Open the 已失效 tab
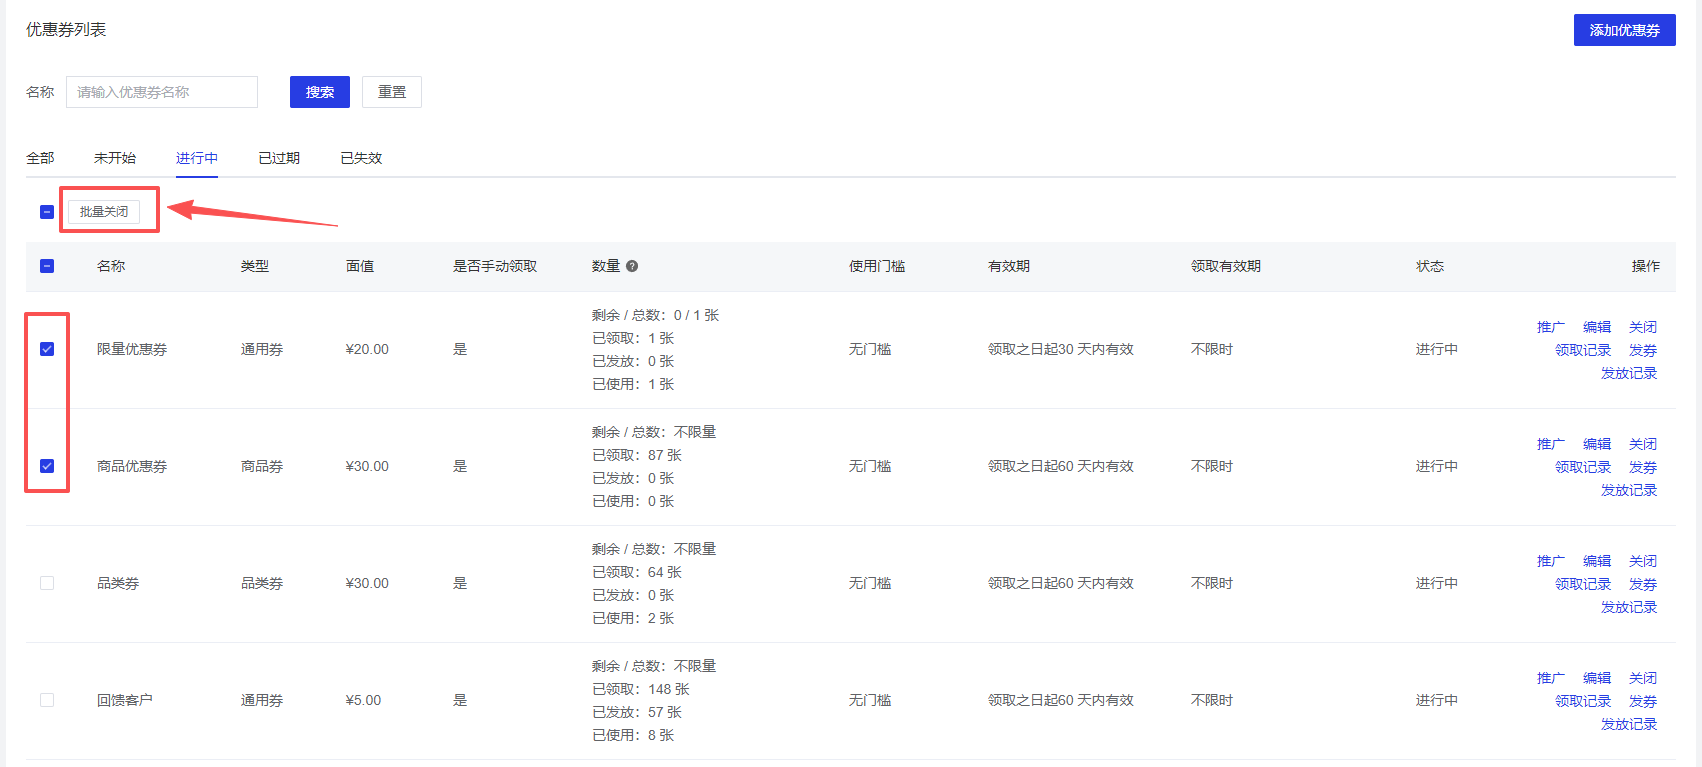Screen dimensions: 1702x767 (x=361, y=158)
